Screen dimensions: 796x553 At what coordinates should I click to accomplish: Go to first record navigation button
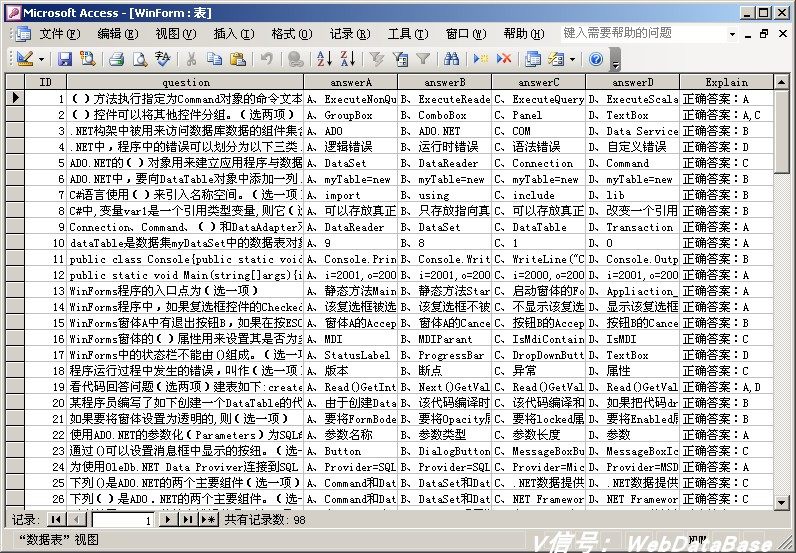56,519
